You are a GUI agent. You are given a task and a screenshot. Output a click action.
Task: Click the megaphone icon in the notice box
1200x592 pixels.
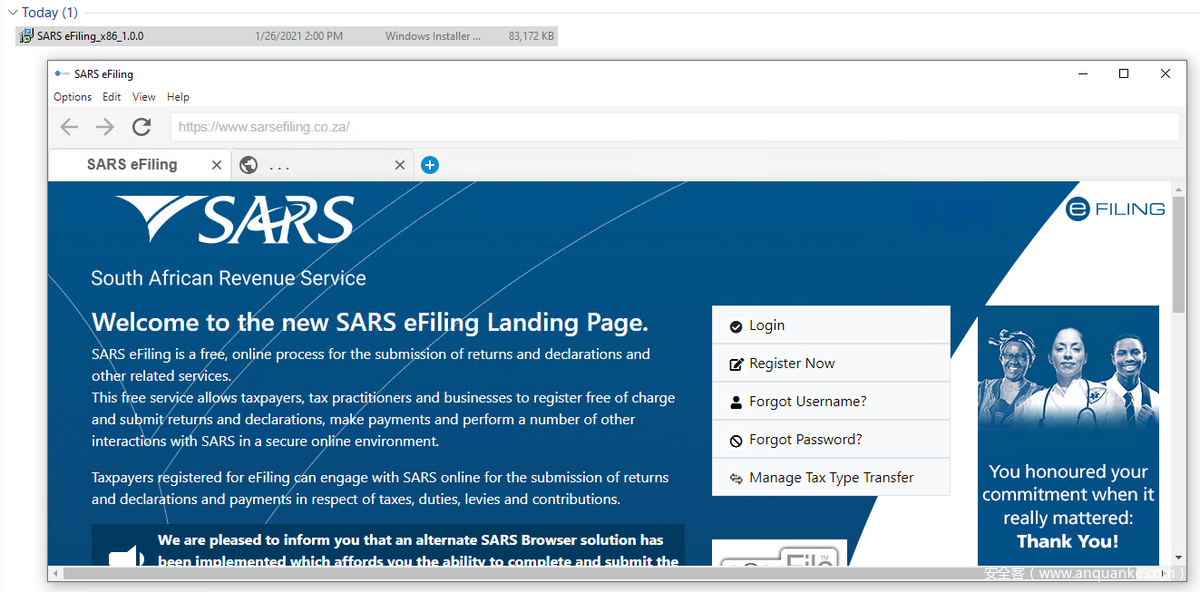point(126,556)
